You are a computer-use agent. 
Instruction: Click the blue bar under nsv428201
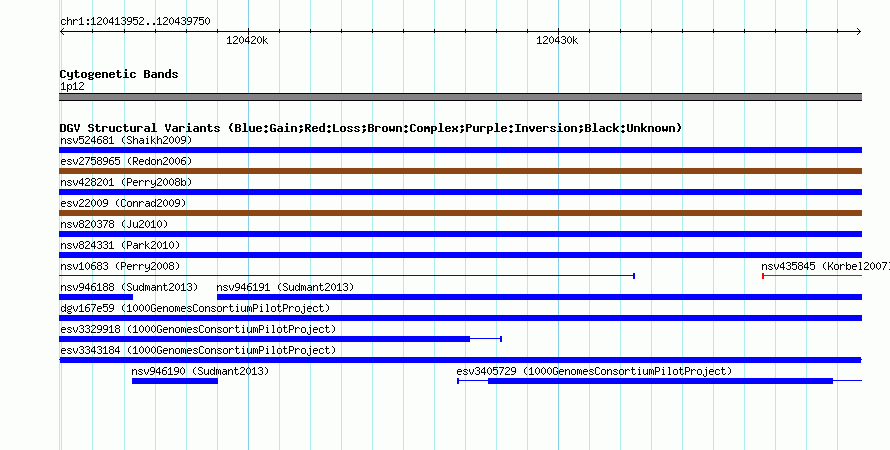(x=460, y=192)
